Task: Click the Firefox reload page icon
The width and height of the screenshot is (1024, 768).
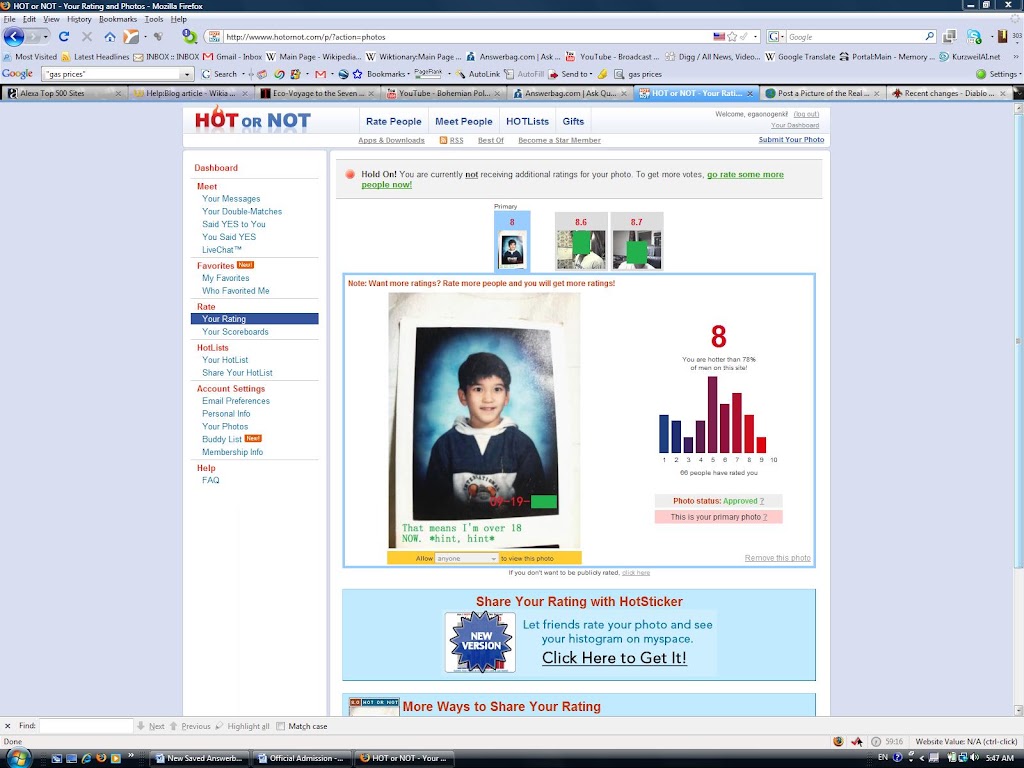Action: point(63,37)
